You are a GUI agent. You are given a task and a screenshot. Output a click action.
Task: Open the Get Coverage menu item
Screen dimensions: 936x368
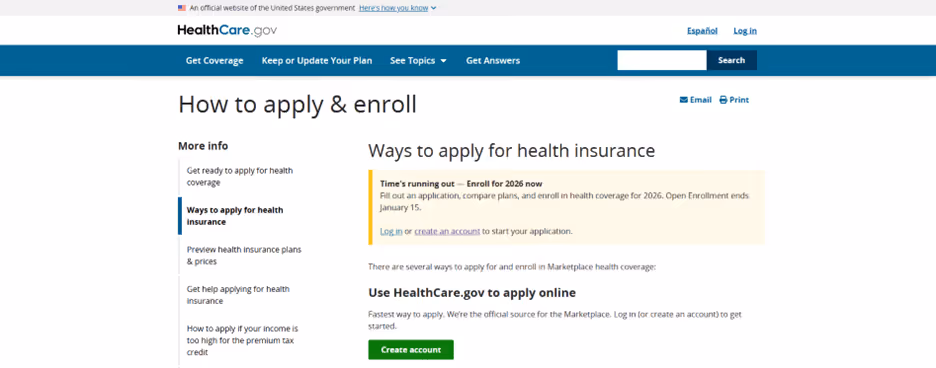(214, 60)
